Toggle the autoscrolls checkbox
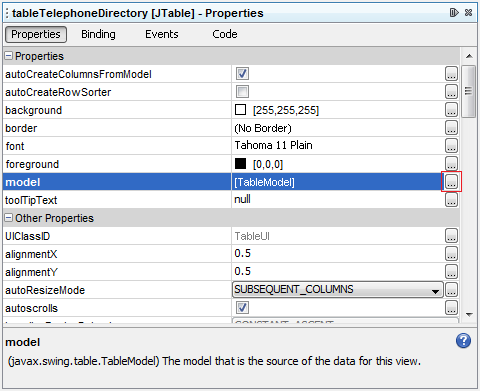 tap(242, 308)
